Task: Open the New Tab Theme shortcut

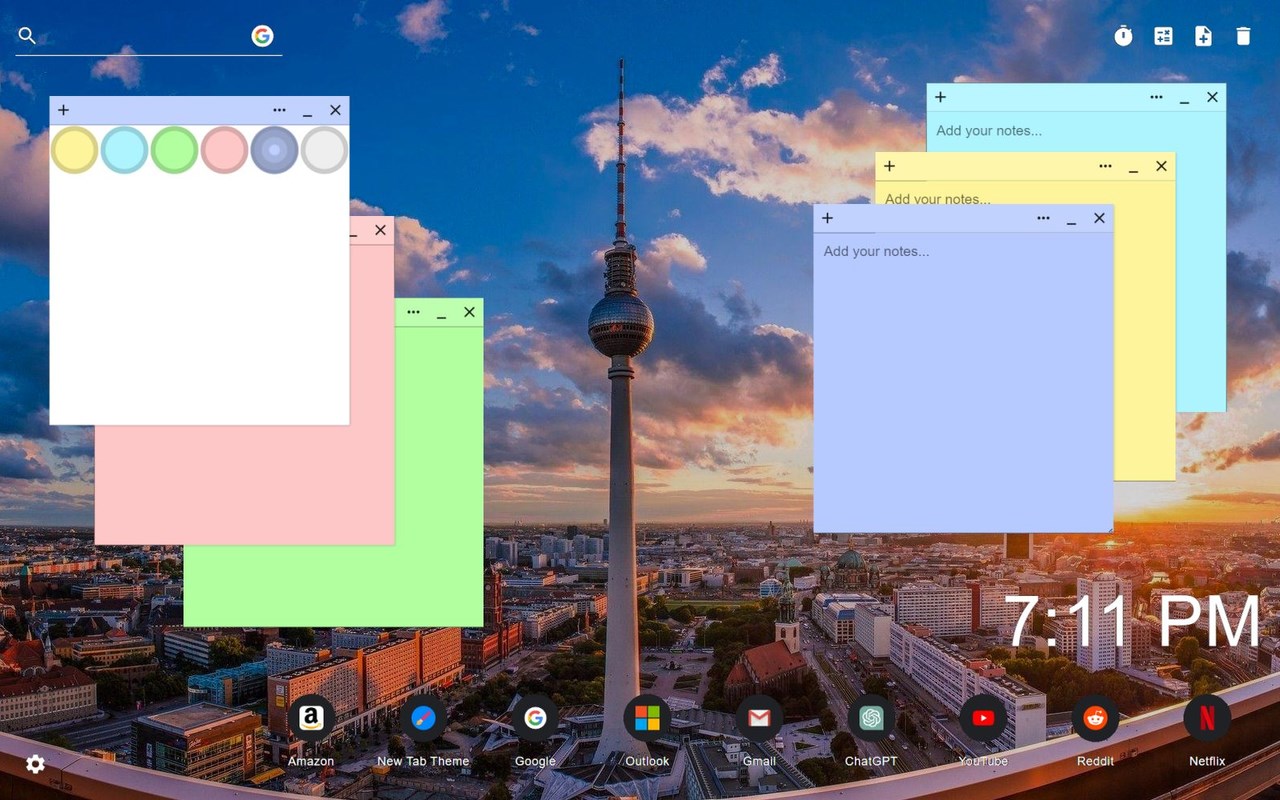Action: coord(423,718)
